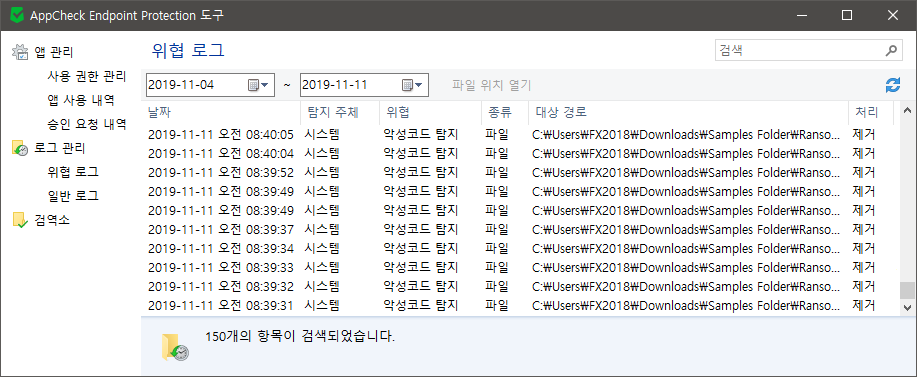
Task: Click the scrollbar up arrow
Action: (x=908, y=110)
